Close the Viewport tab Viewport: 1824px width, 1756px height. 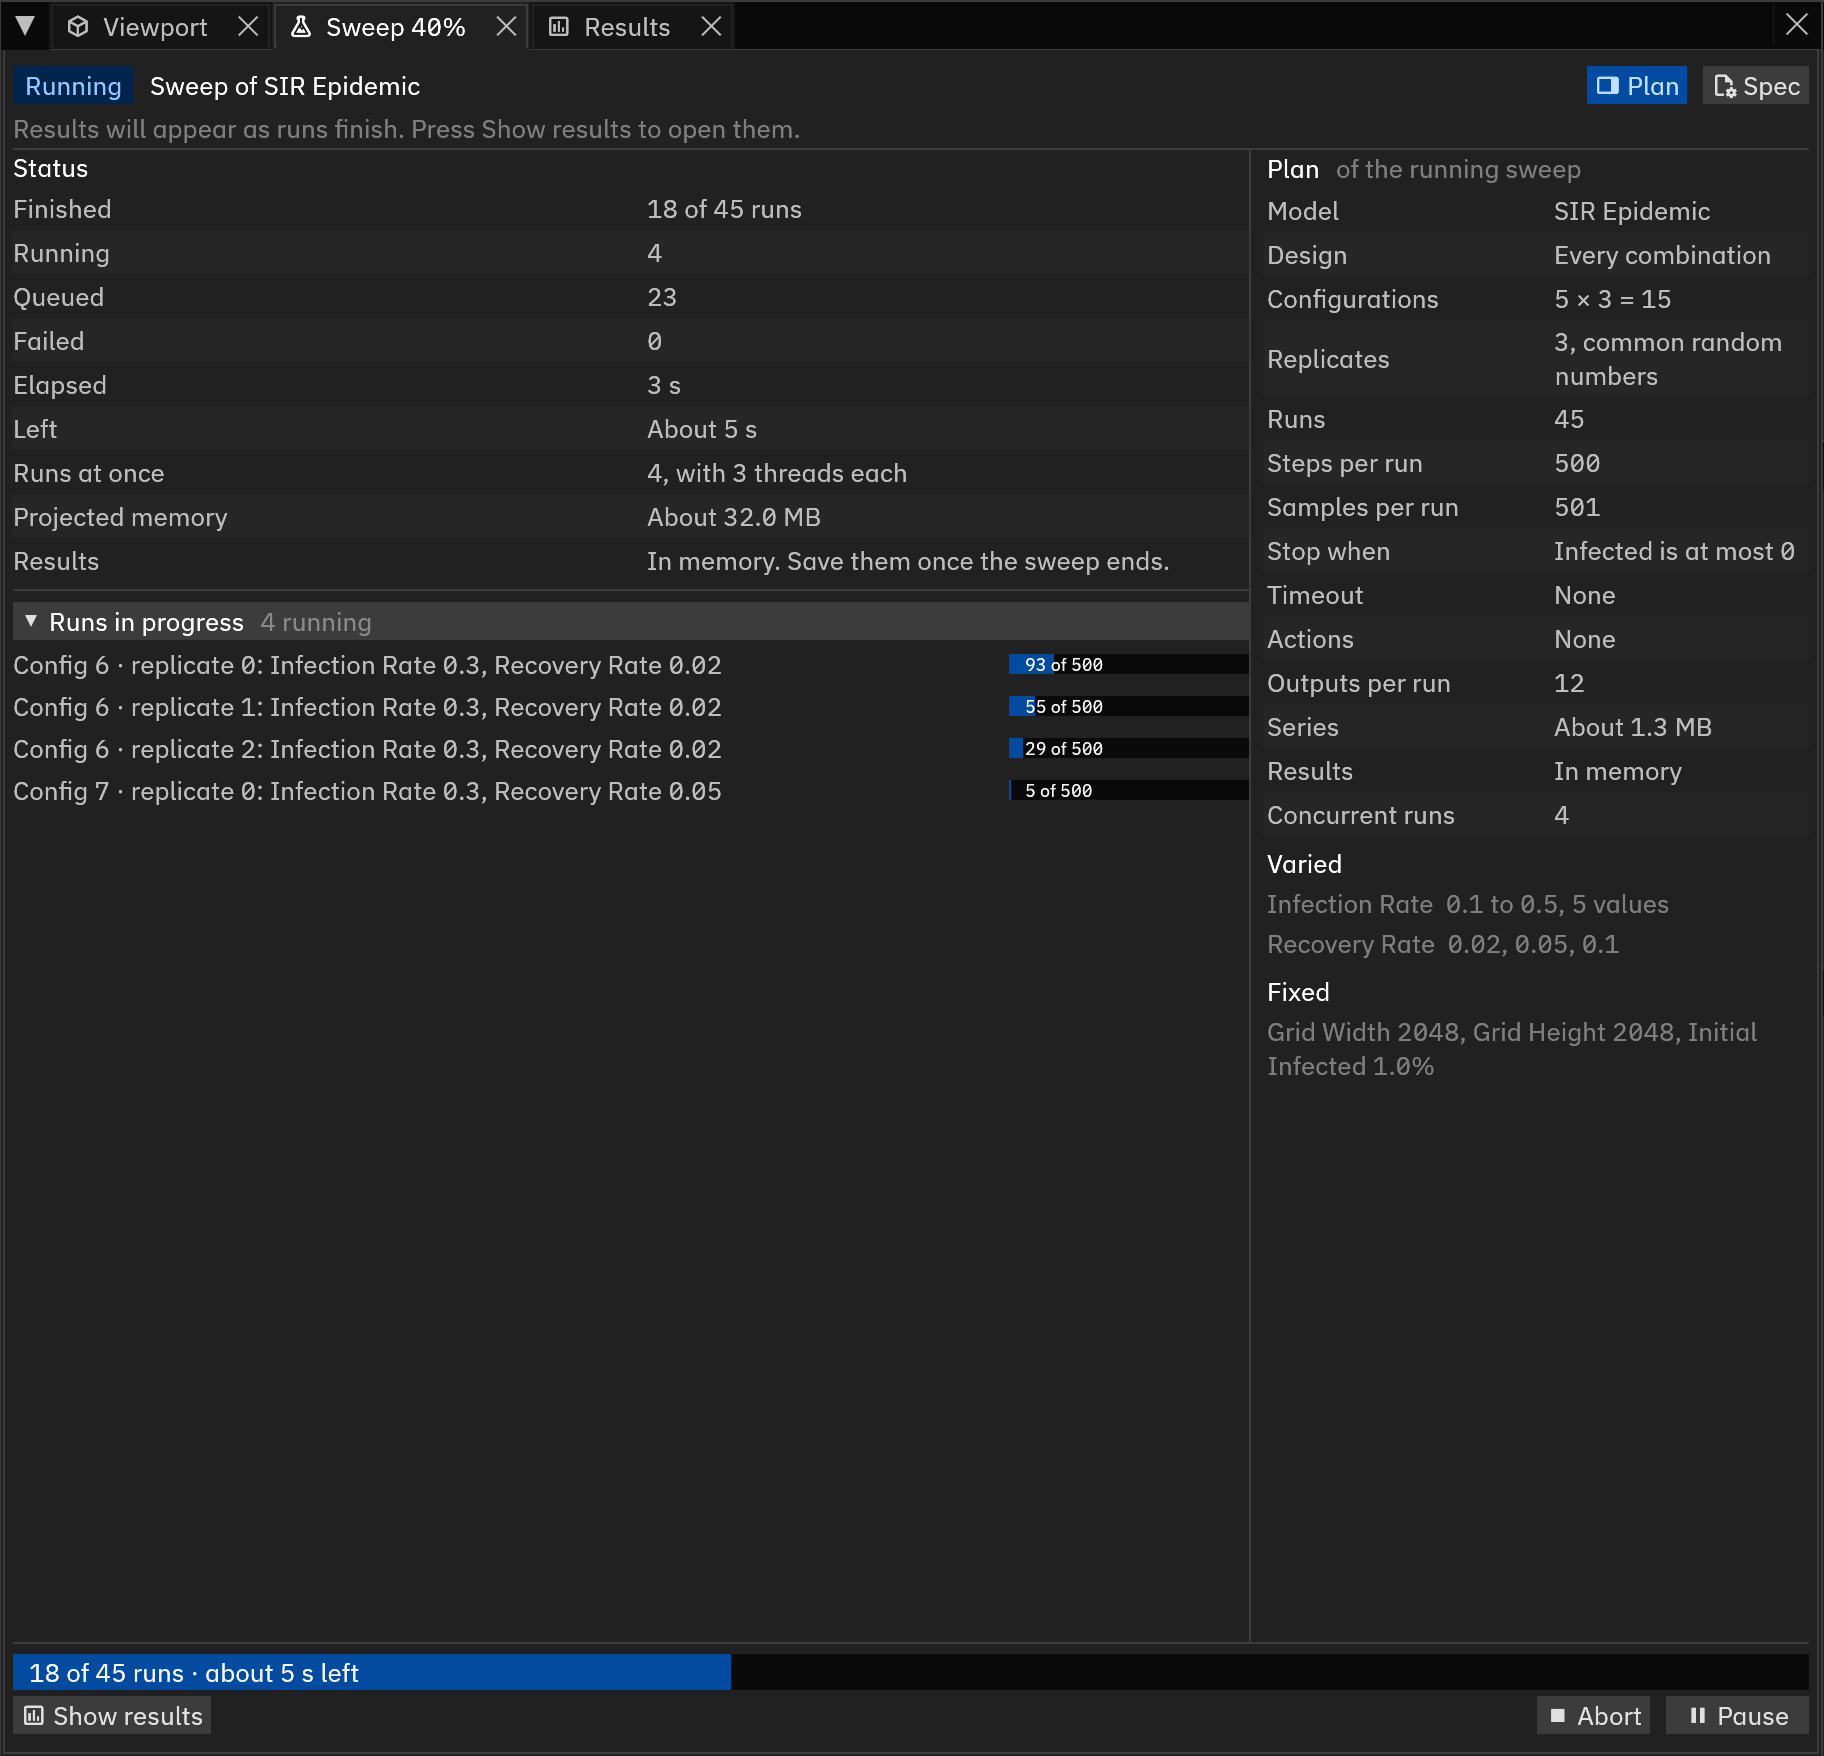(248, 27)
